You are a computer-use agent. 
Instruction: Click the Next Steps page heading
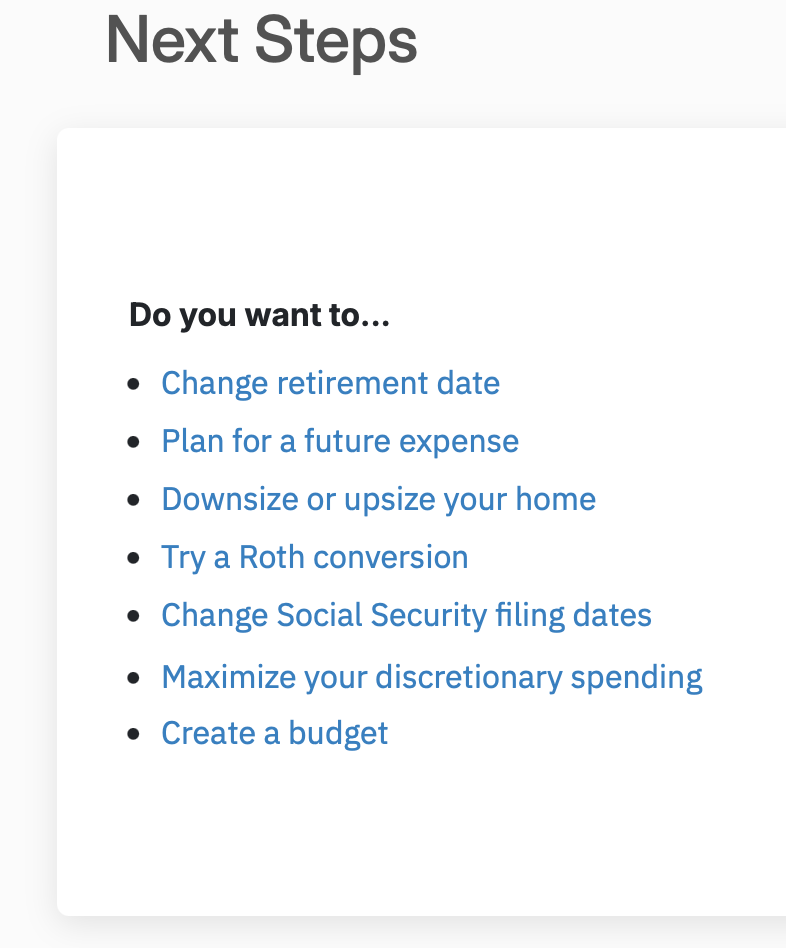[x=261, y=41]
